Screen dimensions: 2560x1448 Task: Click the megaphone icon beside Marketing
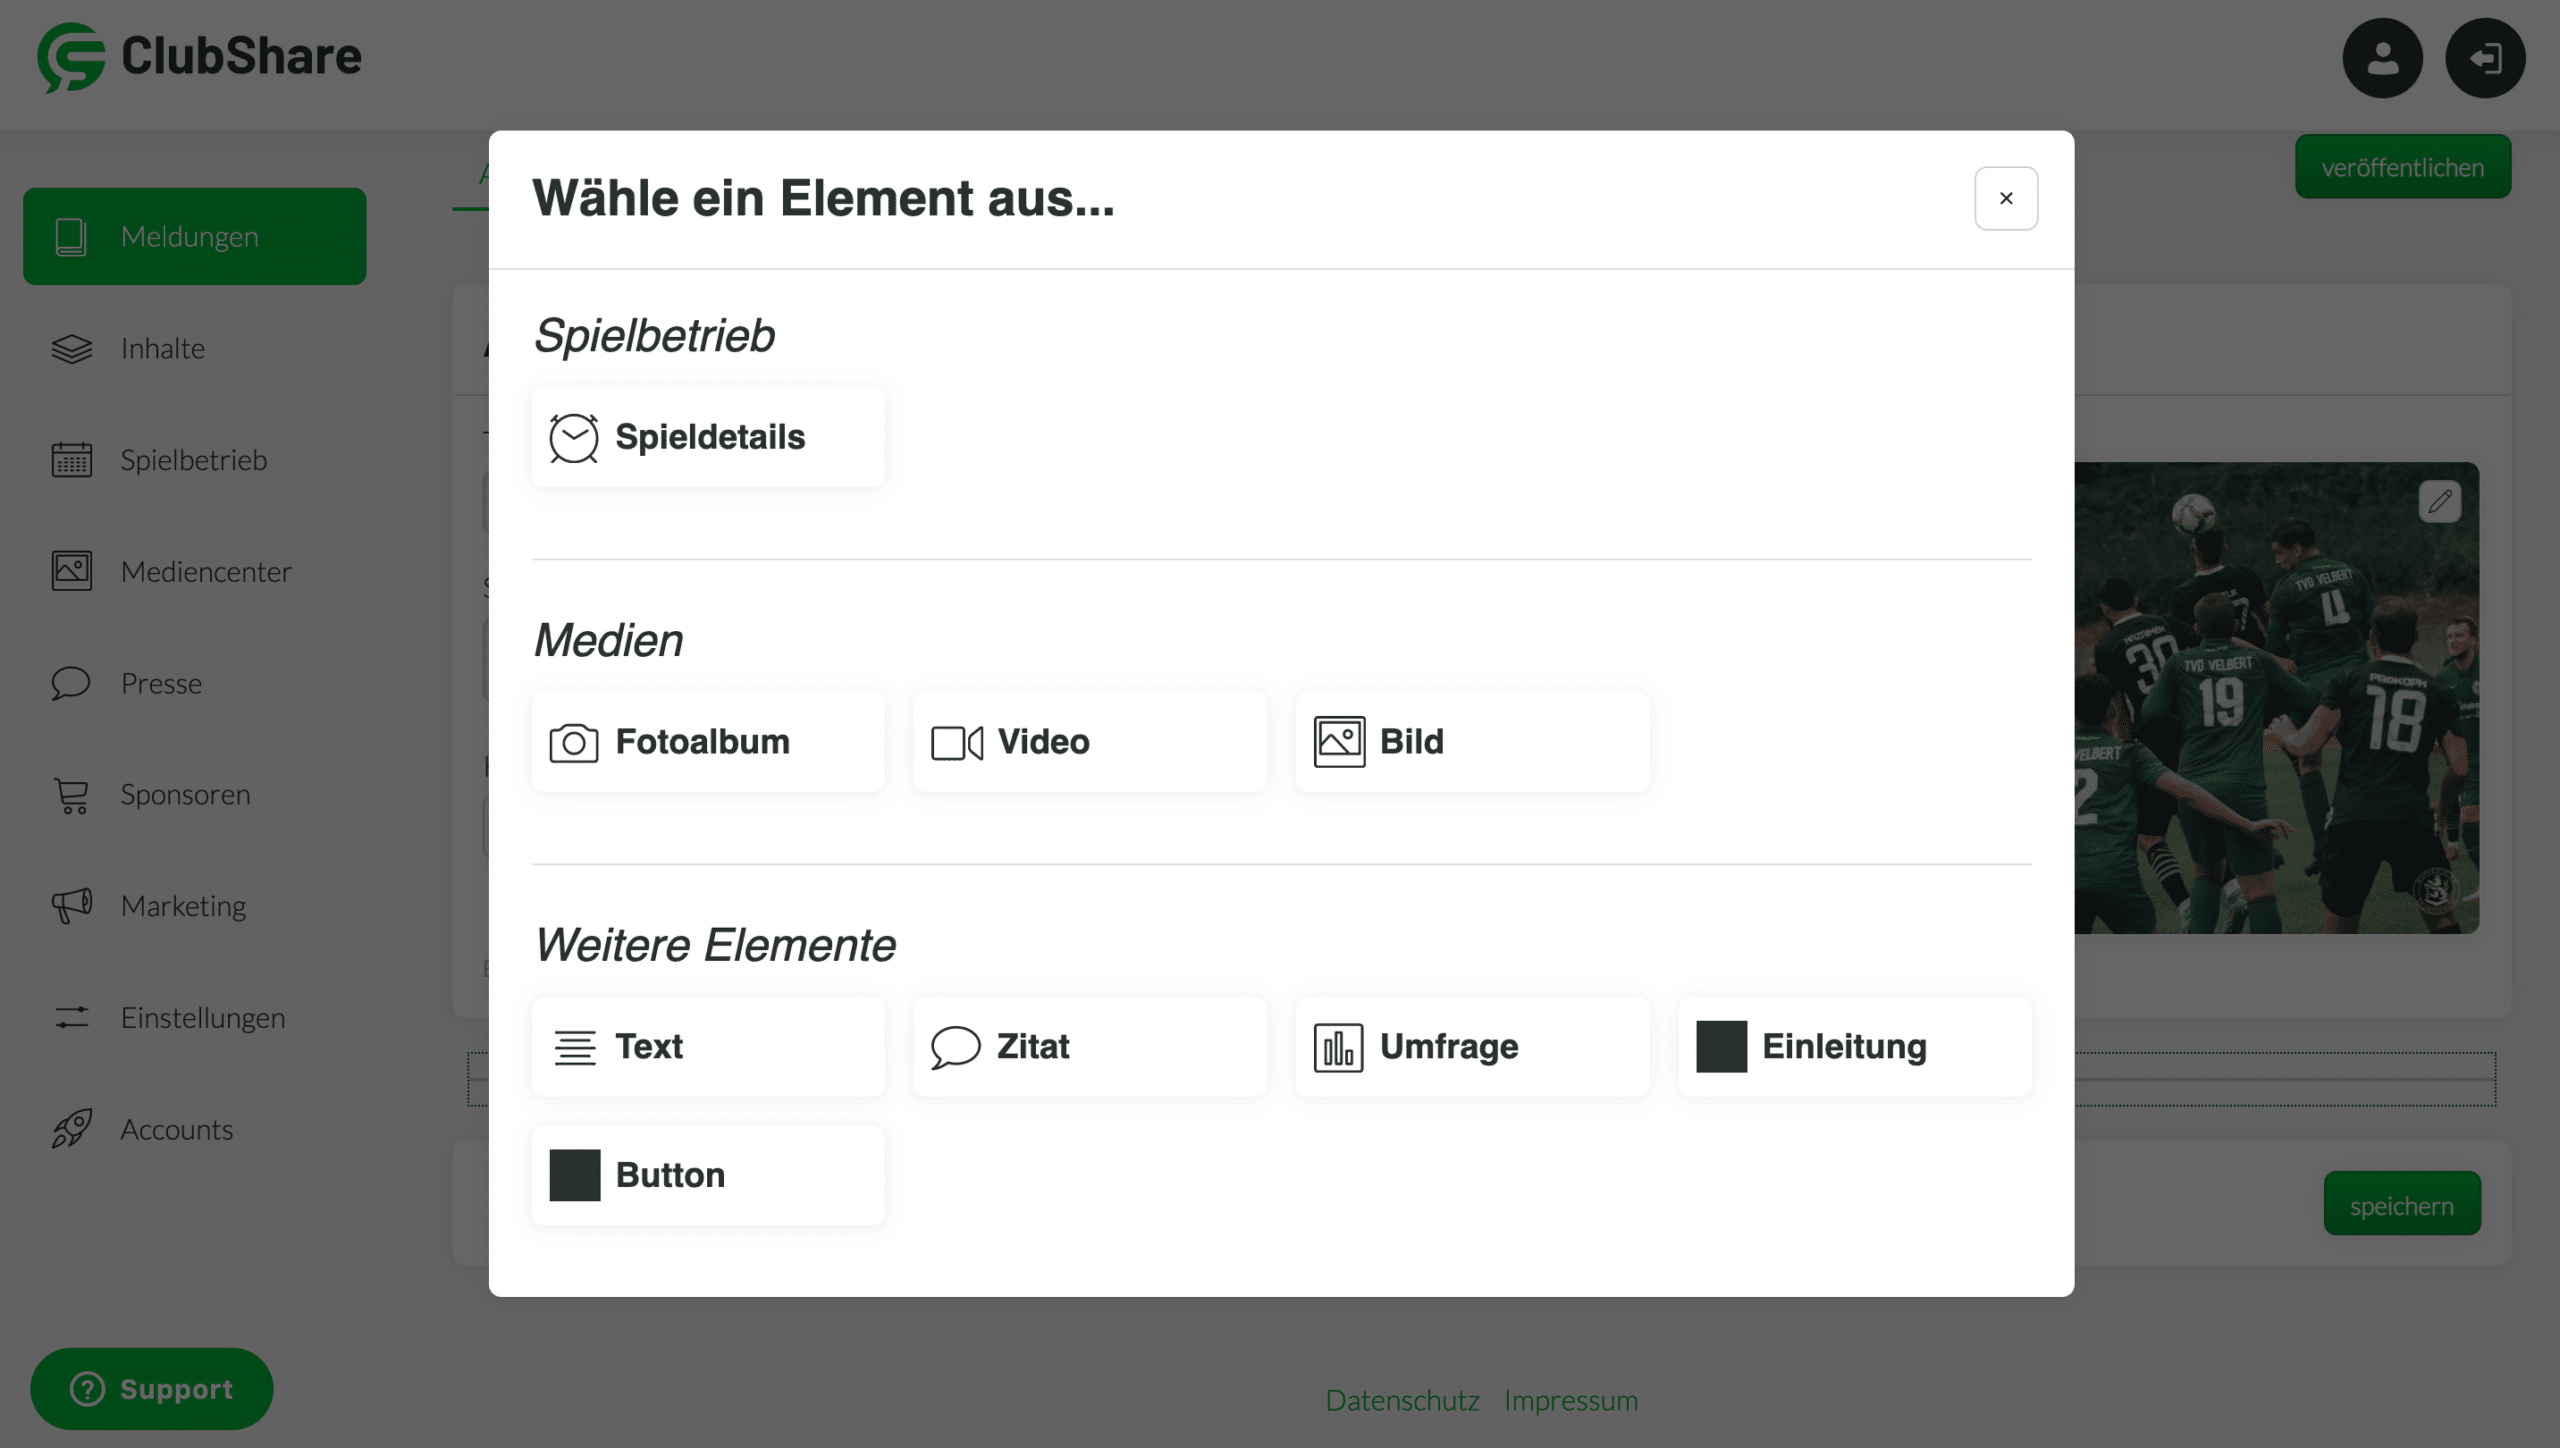tap(72, 906)
